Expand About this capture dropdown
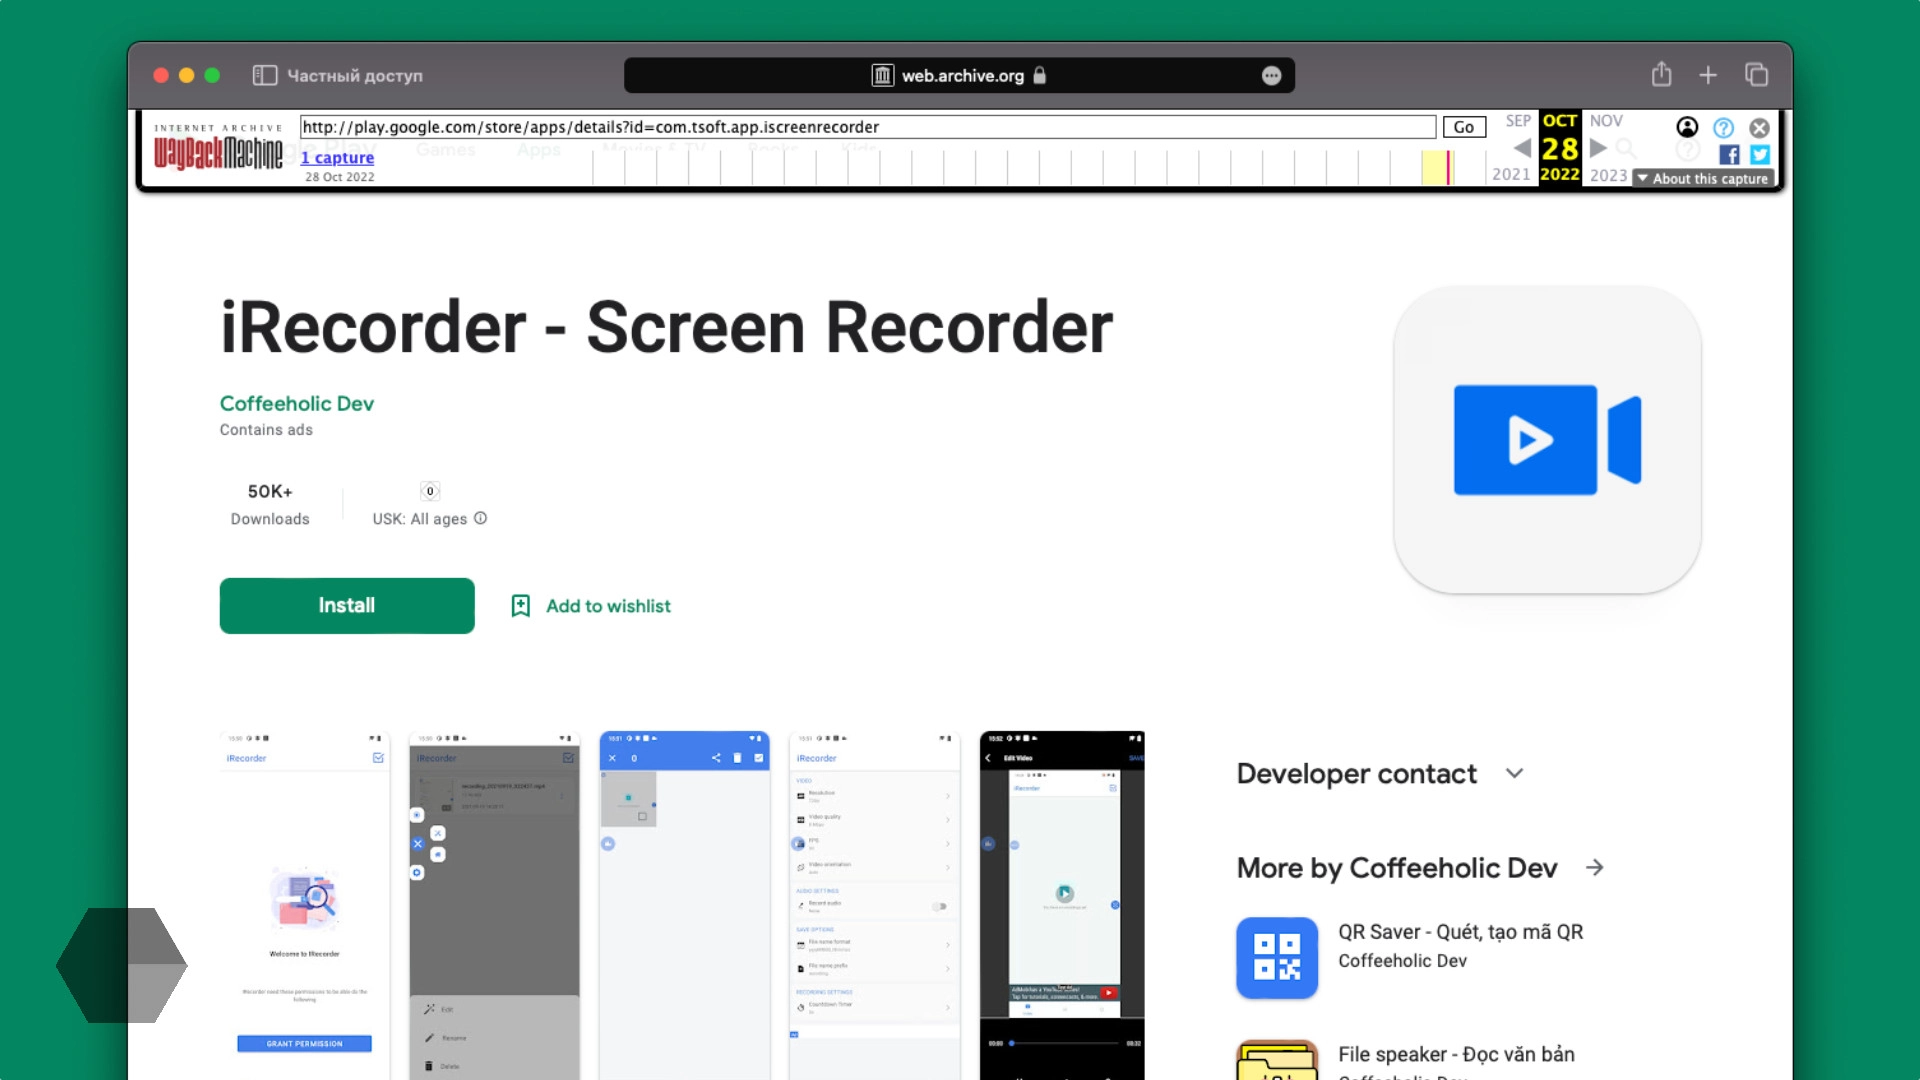 tap(1704, 178)
